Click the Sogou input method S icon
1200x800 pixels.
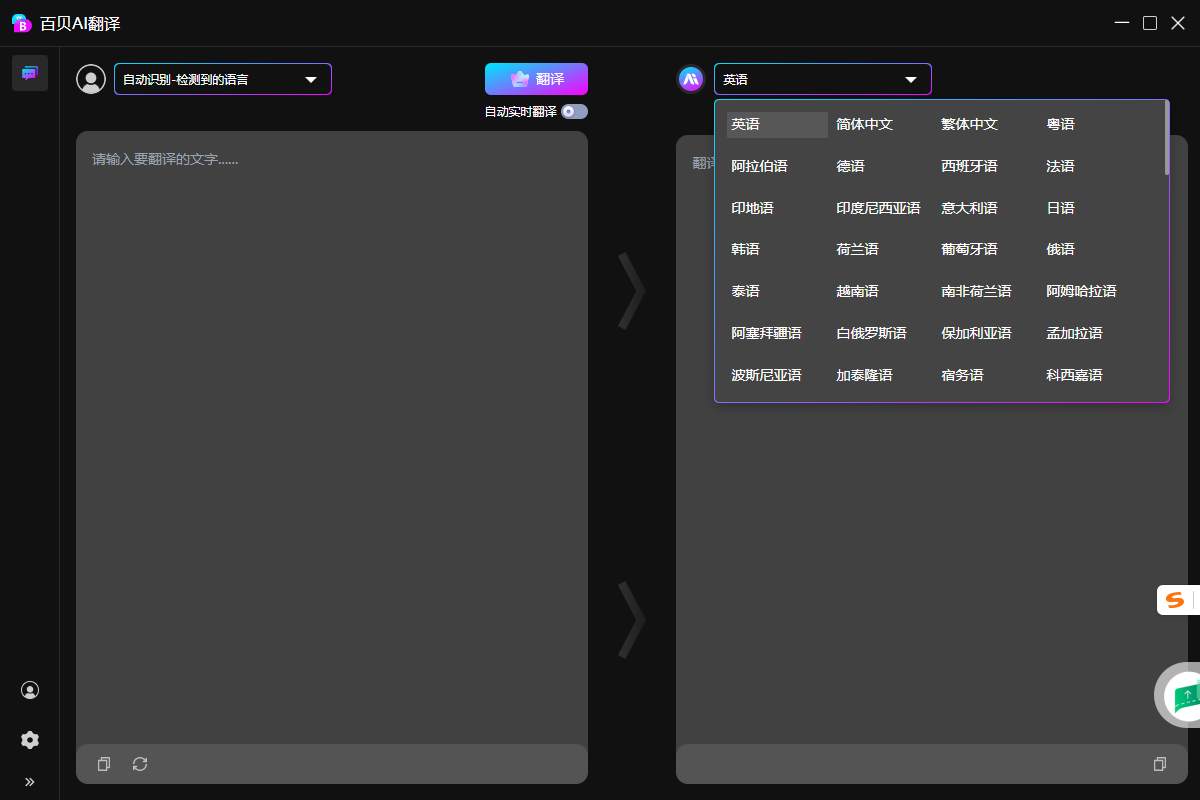point(1175,600)
